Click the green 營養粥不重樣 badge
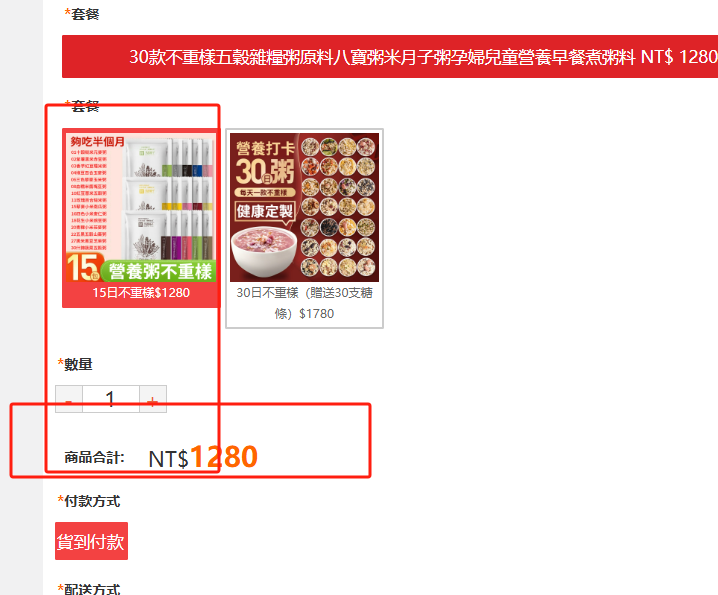Image resolution: width=718 pixels, height=595 pixels. [x=158, y=271]
